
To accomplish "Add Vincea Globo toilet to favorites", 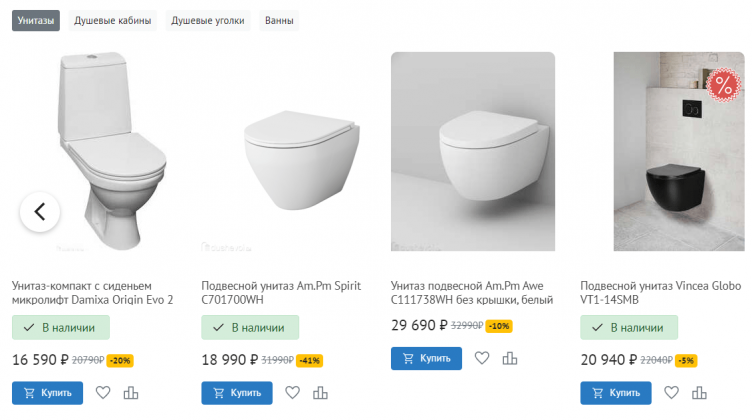I will (672, 393).
